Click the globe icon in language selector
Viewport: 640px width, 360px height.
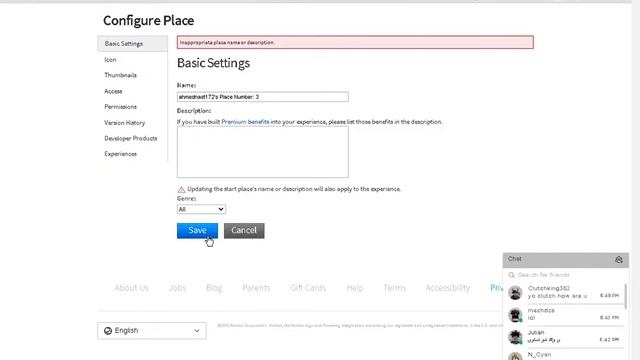[108, 331]
